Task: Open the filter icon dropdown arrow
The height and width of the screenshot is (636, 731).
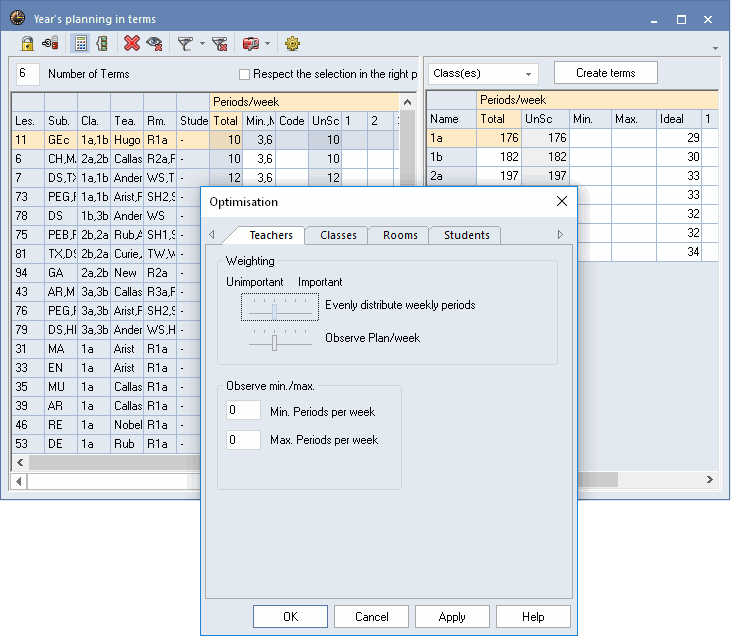Action: click(x=202, y=44)
